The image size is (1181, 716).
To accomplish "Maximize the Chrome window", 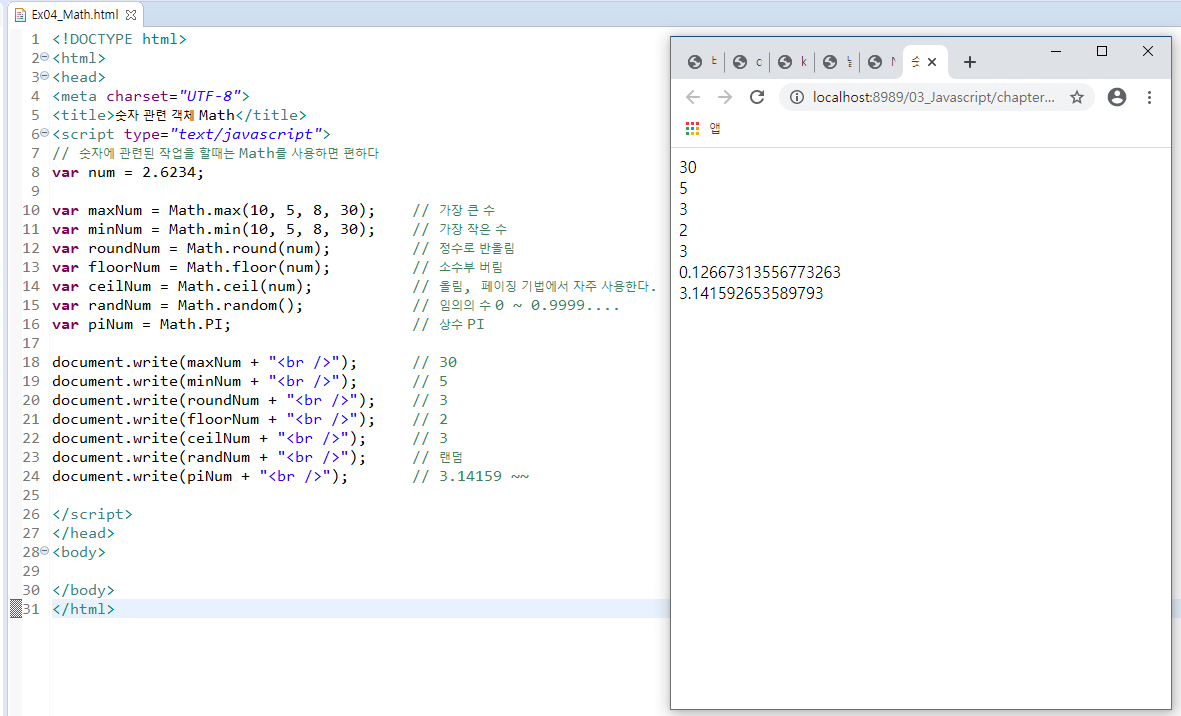I will point(1102,51).
